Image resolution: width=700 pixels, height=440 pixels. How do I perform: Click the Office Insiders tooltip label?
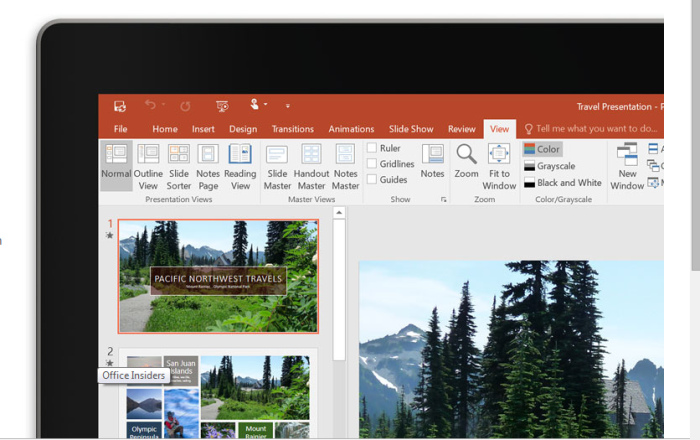pyautogui.click(x=133, y=375)
